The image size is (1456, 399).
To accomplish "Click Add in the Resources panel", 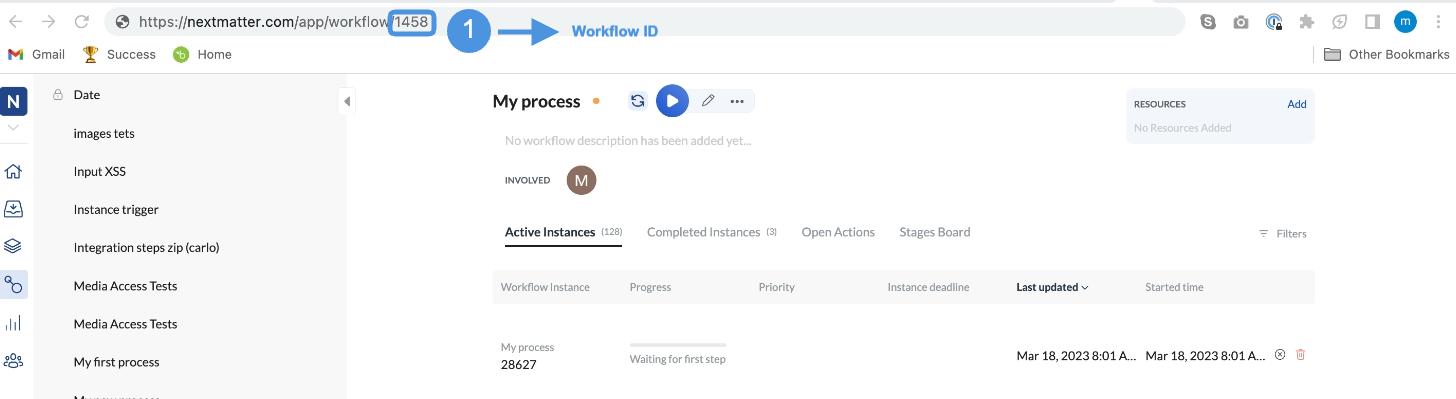I will click(1296, 104).
